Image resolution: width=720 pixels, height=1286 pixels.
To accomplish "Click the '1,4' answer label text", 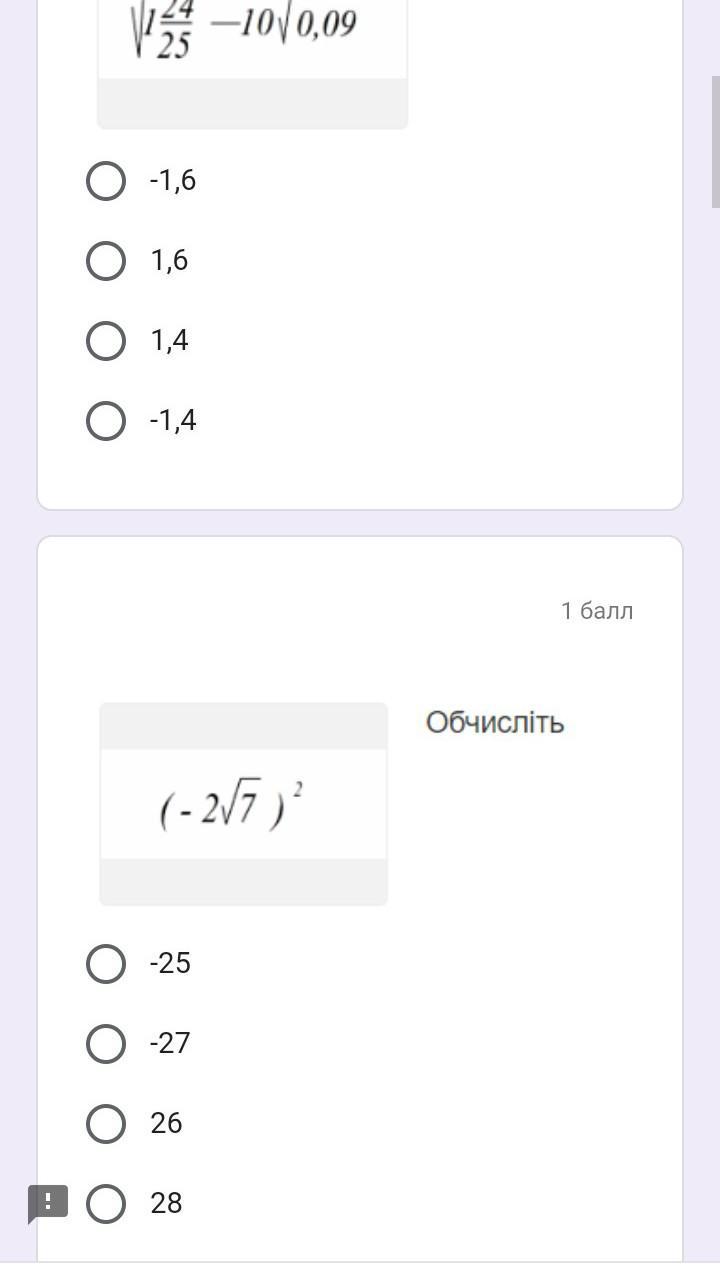I will point(169,341).
